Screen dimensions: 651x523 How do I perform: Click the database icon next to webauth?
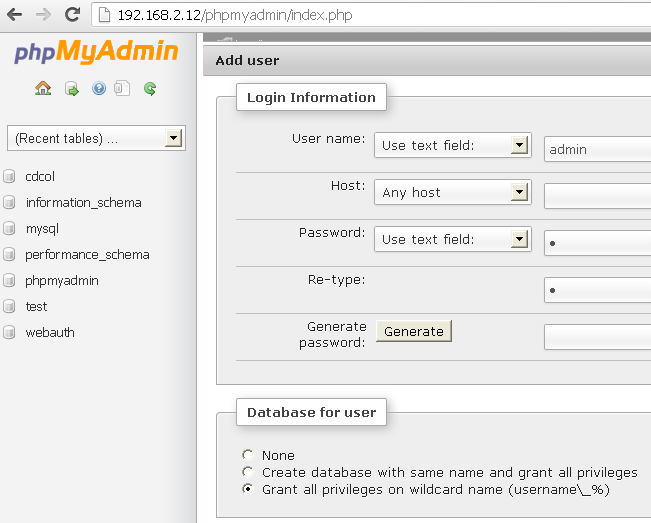pyautogui.click(x=10, y=333)
